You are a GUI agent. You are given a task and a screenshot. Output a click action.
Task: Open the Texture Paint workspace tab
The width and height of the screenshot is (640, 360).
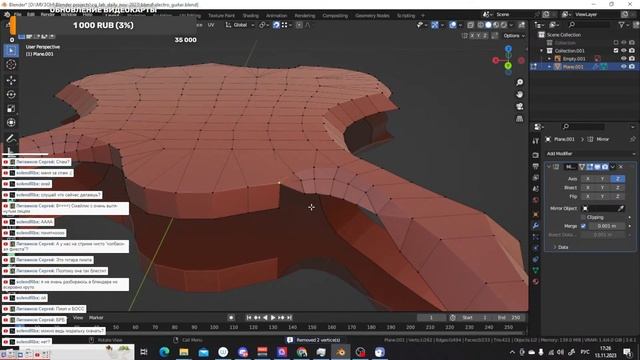(x=221, y=16)
